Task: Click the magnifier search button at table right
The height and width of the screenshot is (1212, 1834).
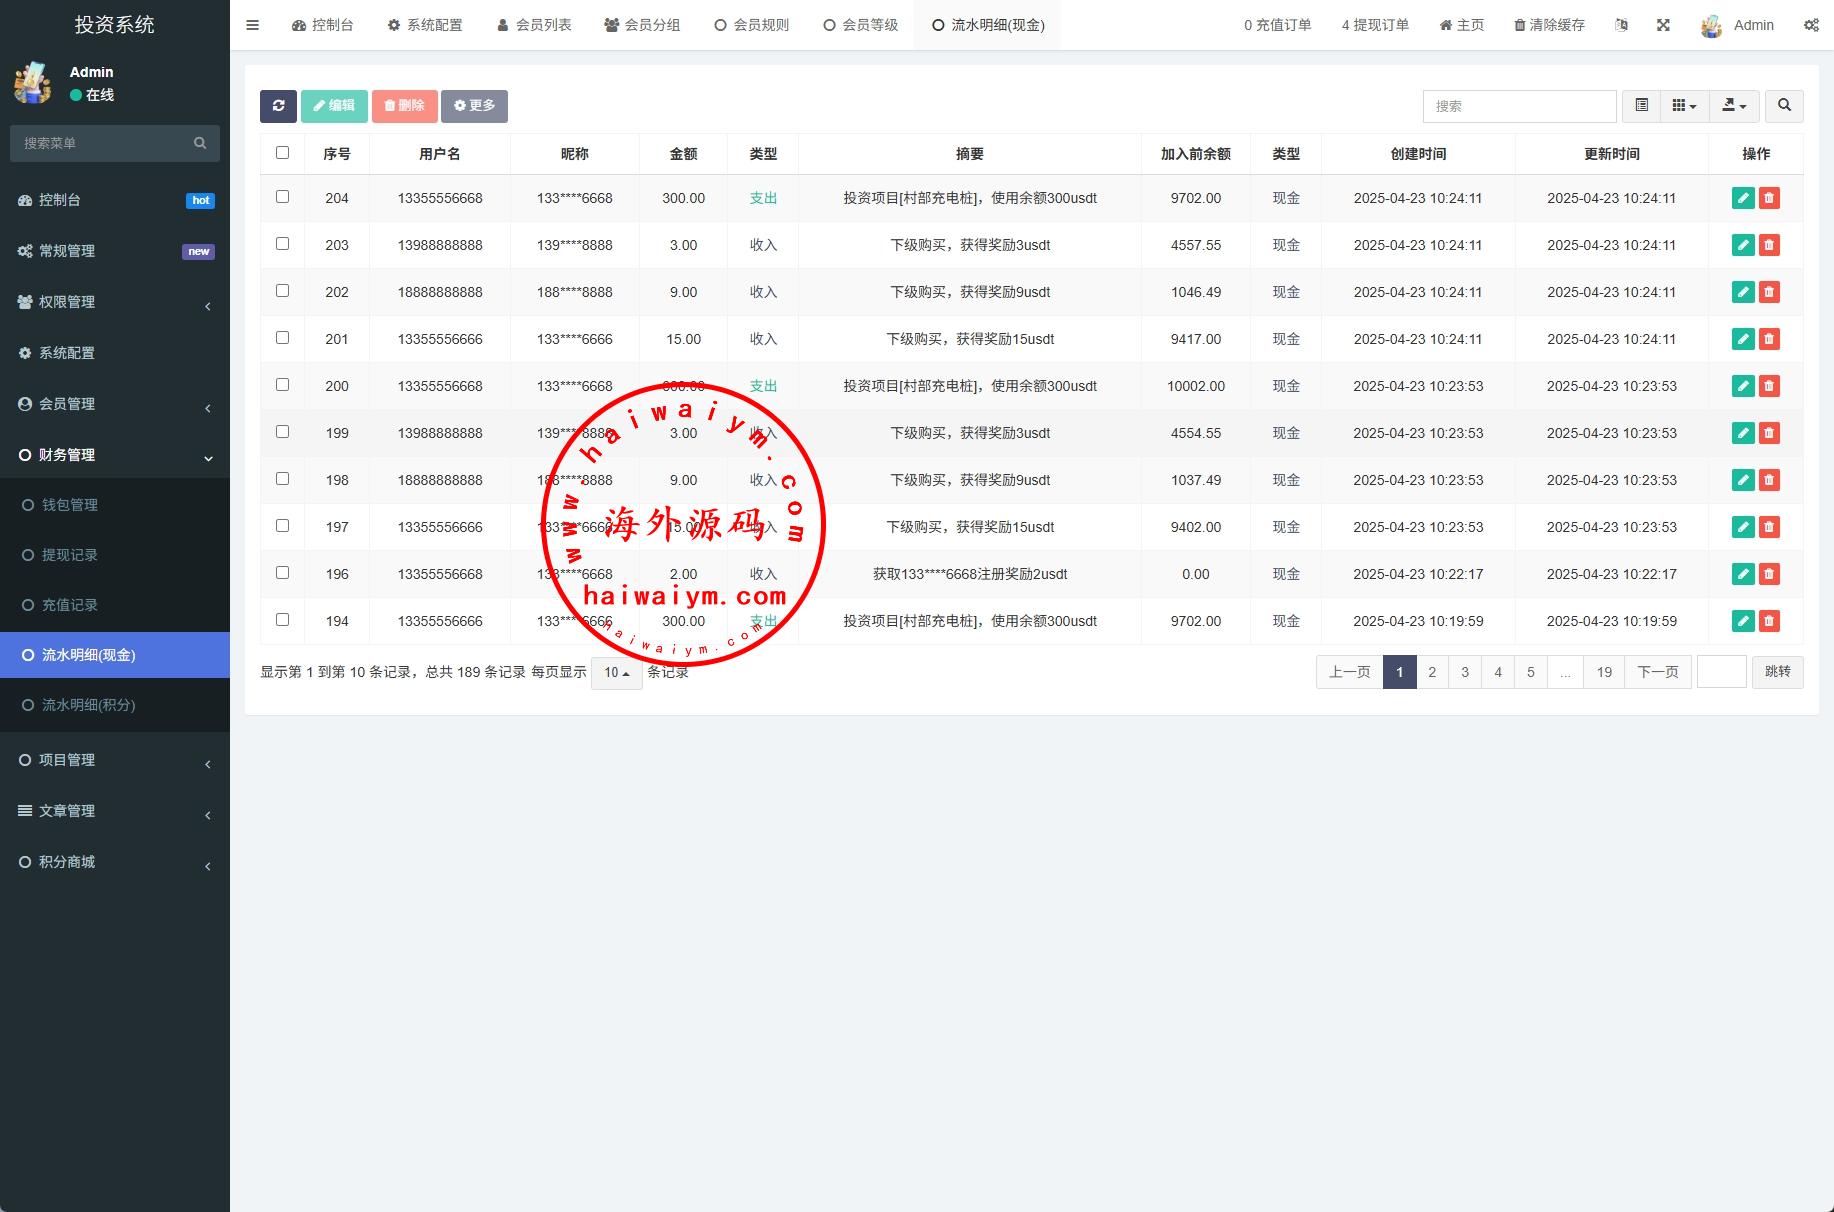Action: pyautogui.click(x=1784, y=106)
